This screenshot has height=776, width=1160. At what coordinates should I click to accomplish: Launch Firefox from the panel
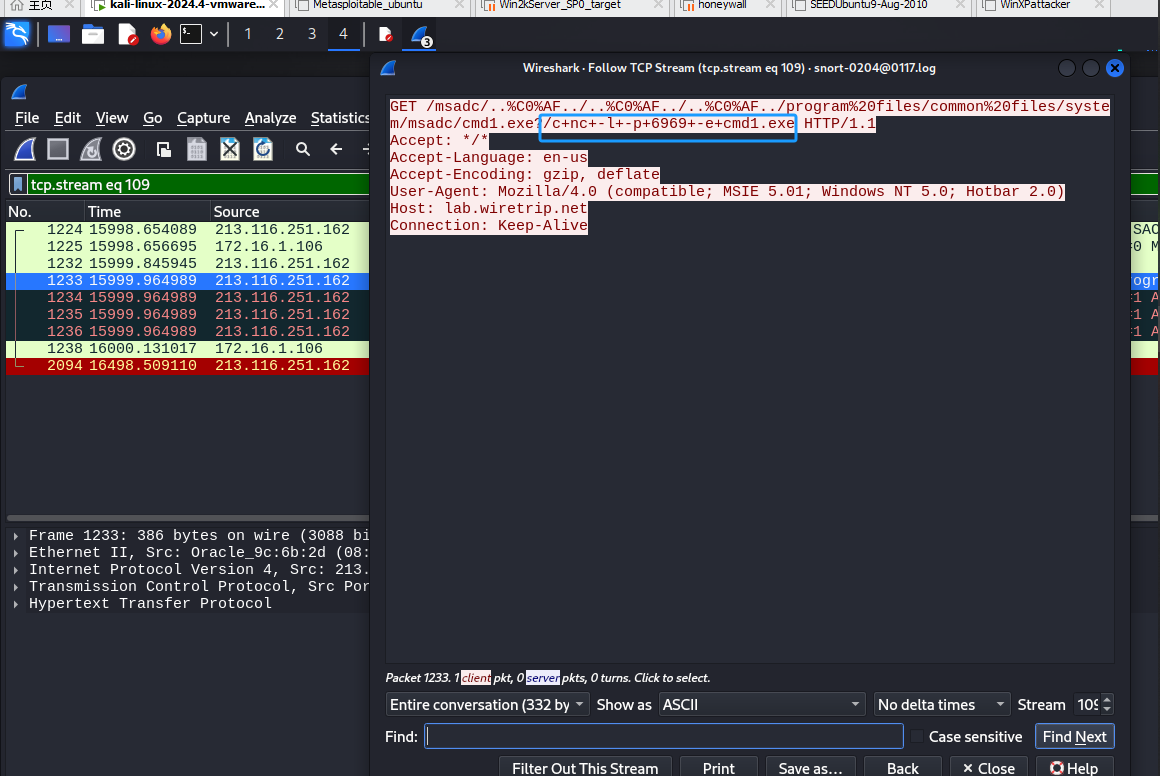pos(161,34)
